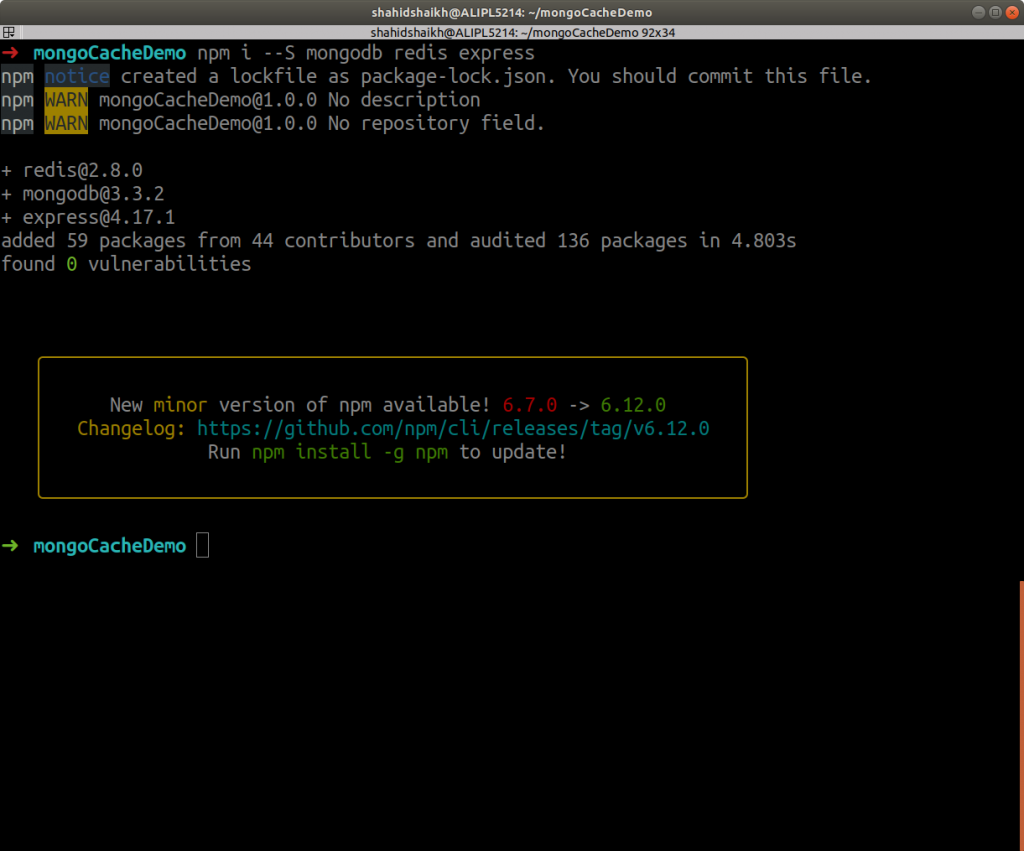Click the green prompt arrow at bottom prompt
Viewport: 1024px width, 851px height.
pos(12,546)
